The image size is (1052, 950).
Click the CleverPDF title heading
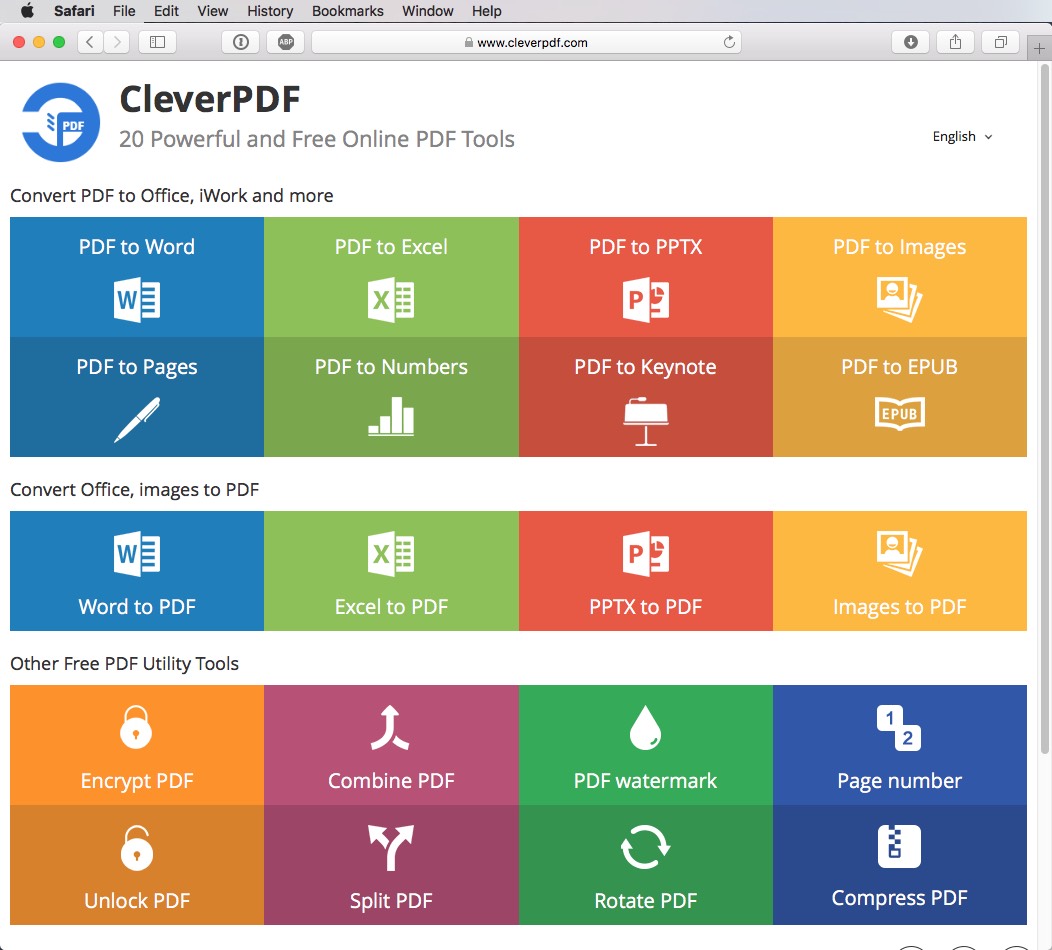(x=209, y=99)
